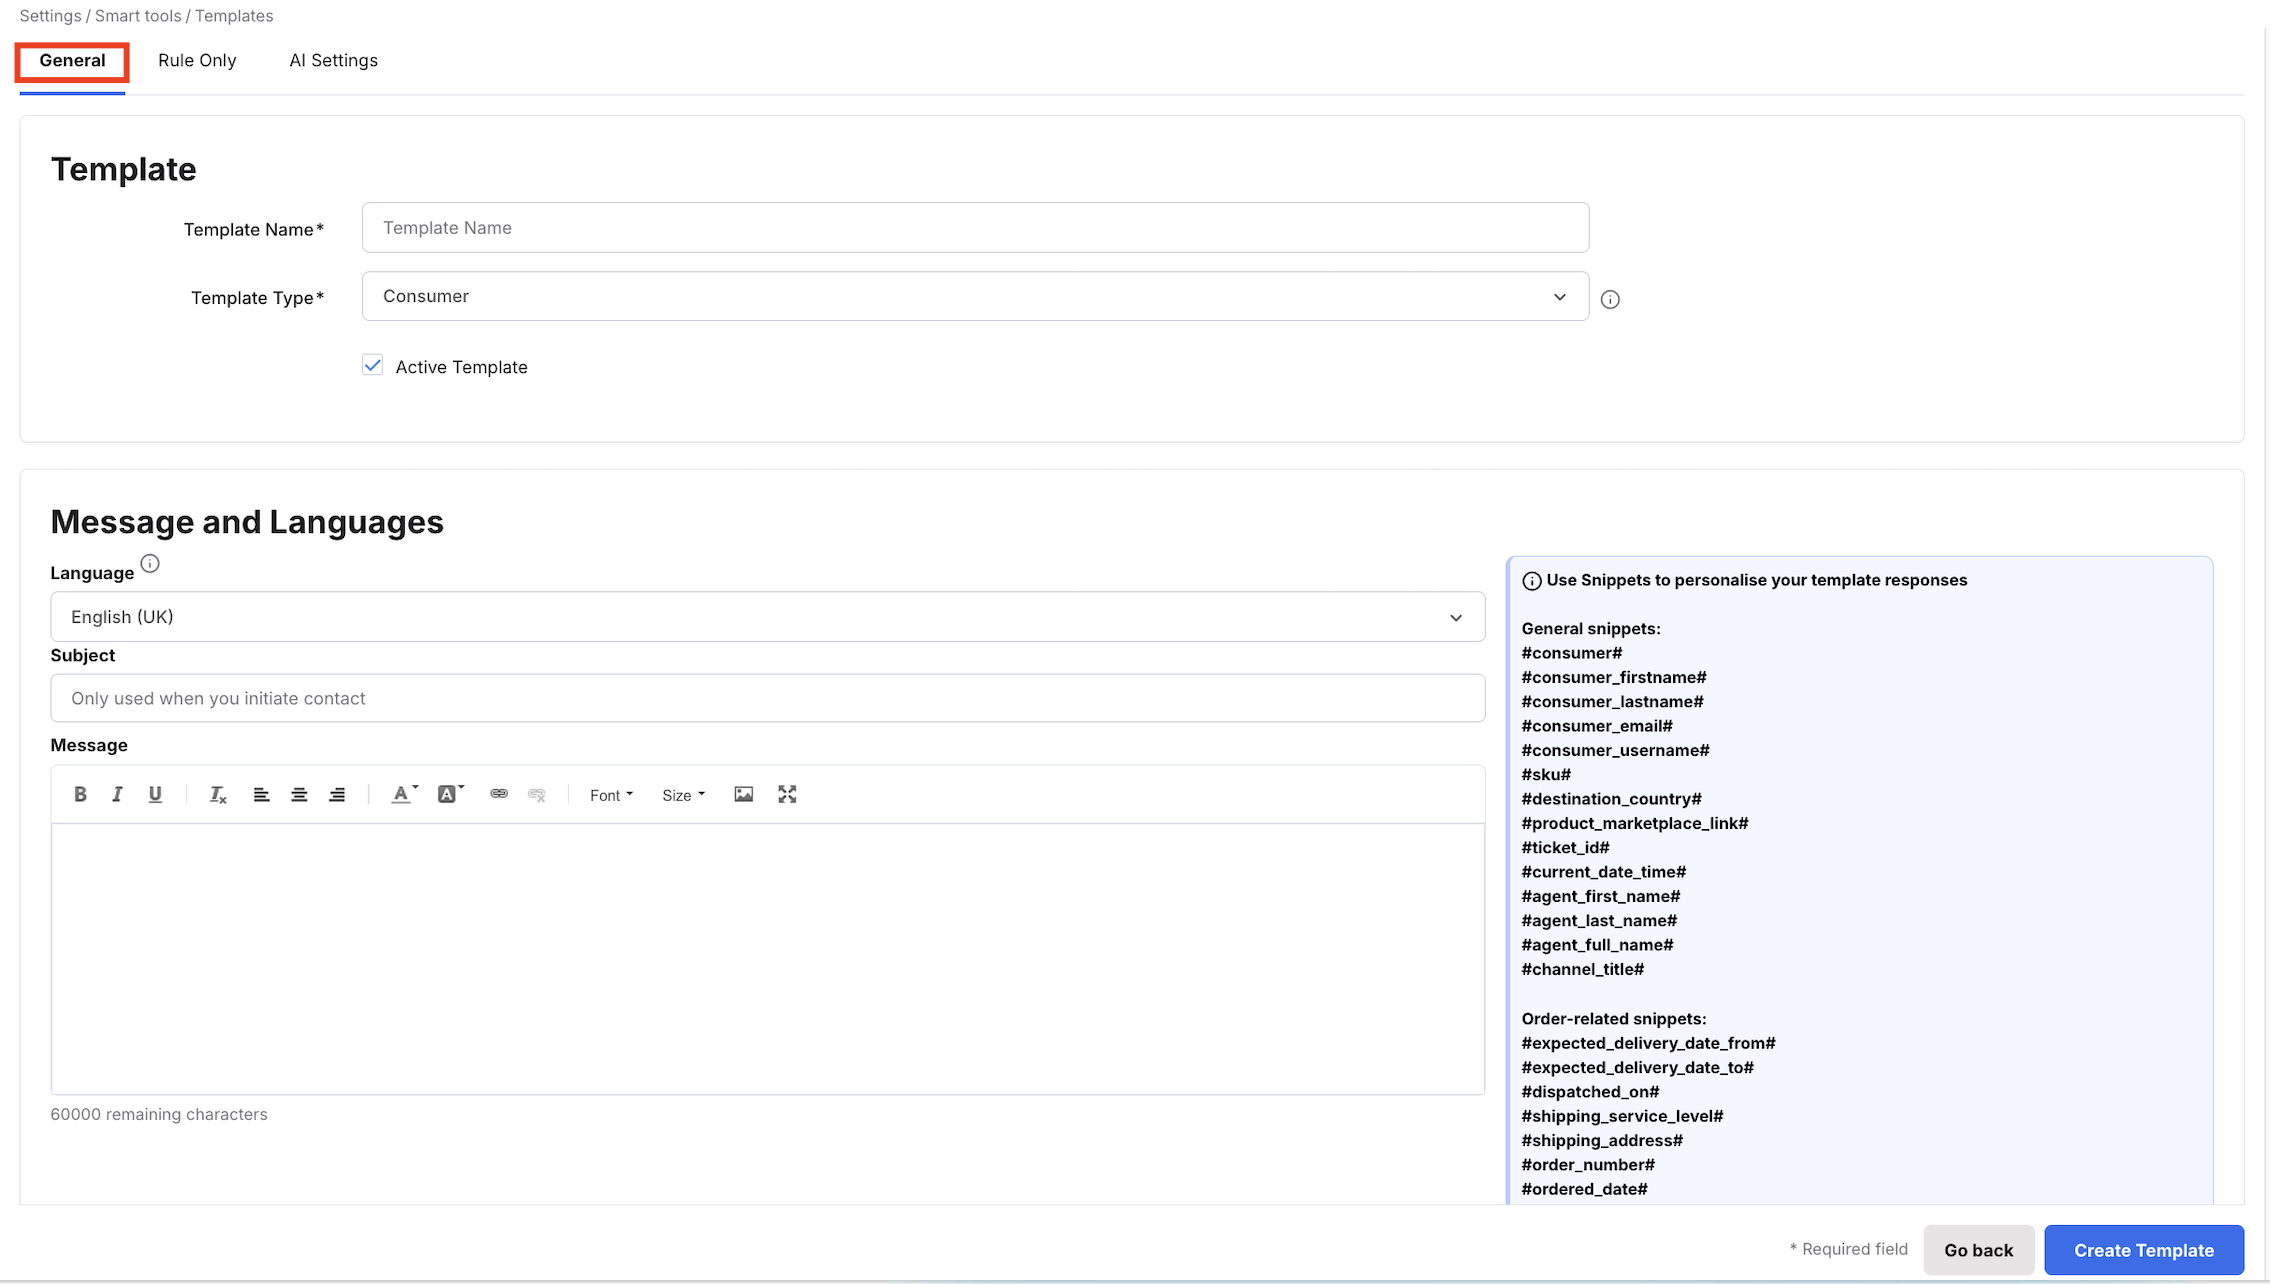Maximize the message editor
The image size is (2270, 1284).
[787, 794]
